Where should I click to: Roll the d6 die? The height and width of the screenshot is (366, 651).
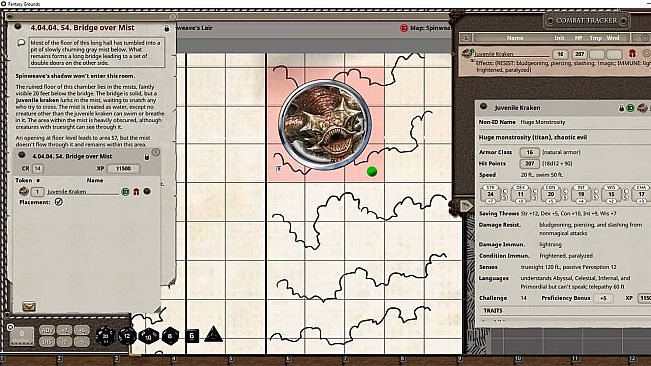[192, 336]
